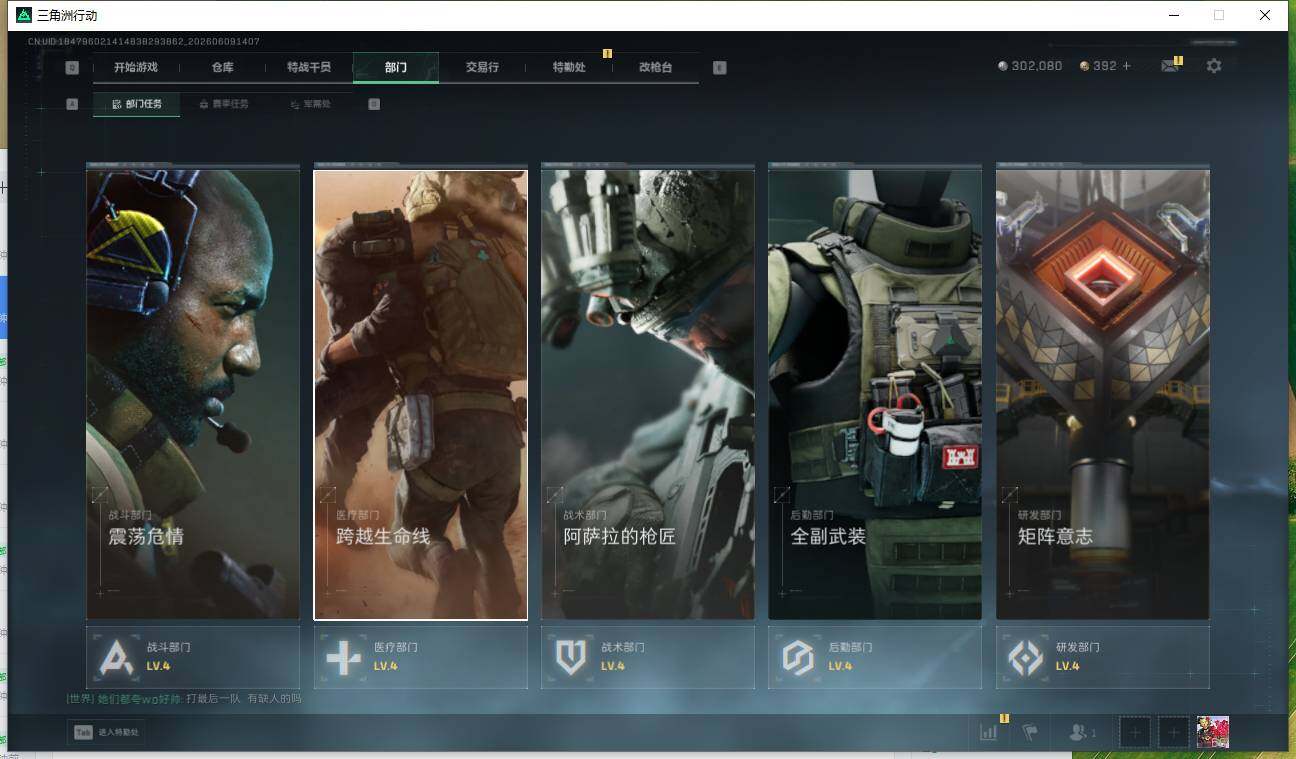
Task: Open the 阿萨拉的枪匠 tactical mission card
Action: [x=648, y=394]
